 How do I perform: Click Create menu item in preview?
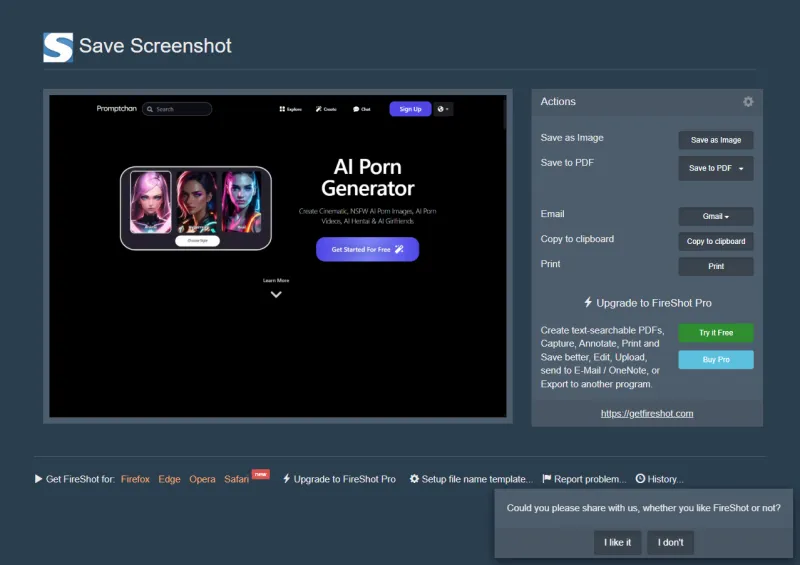click(326, 109)
